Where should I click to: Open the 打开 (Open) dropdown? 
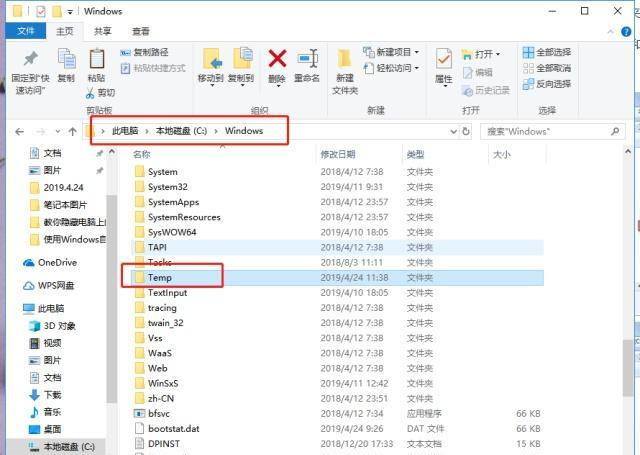tap(481, 54)
